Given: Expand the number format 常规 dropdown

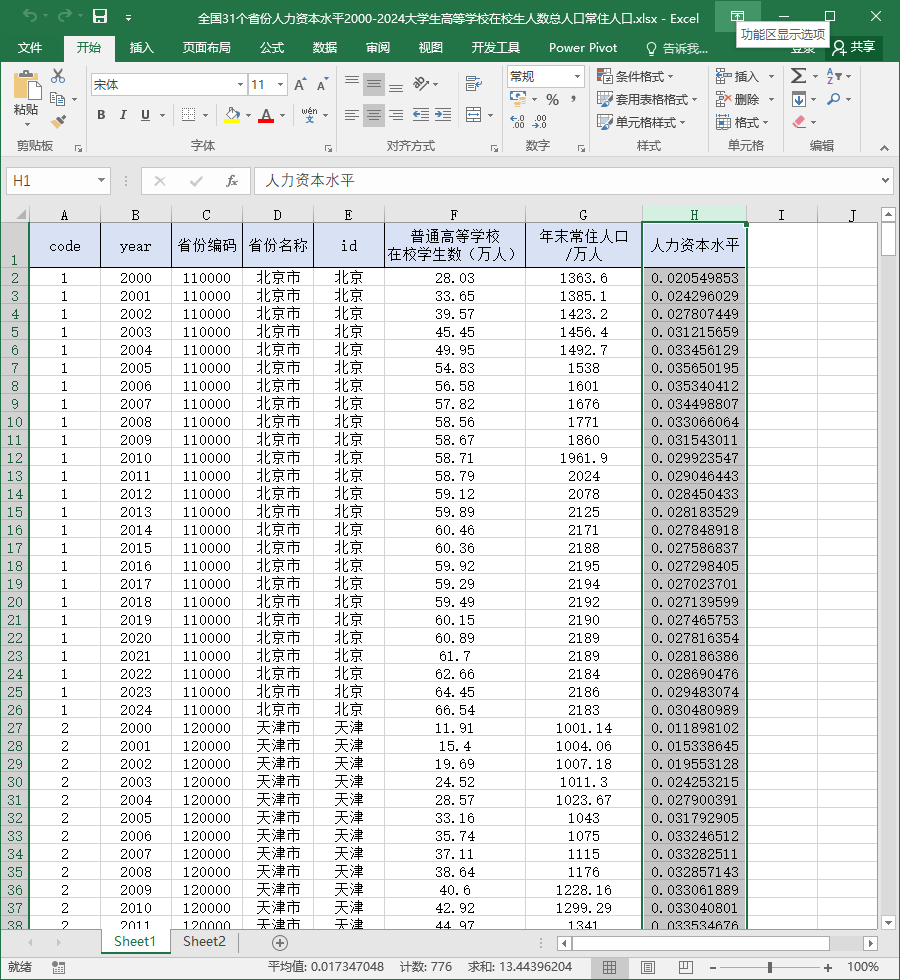Looking at the screenshot, I should (578, 76).
